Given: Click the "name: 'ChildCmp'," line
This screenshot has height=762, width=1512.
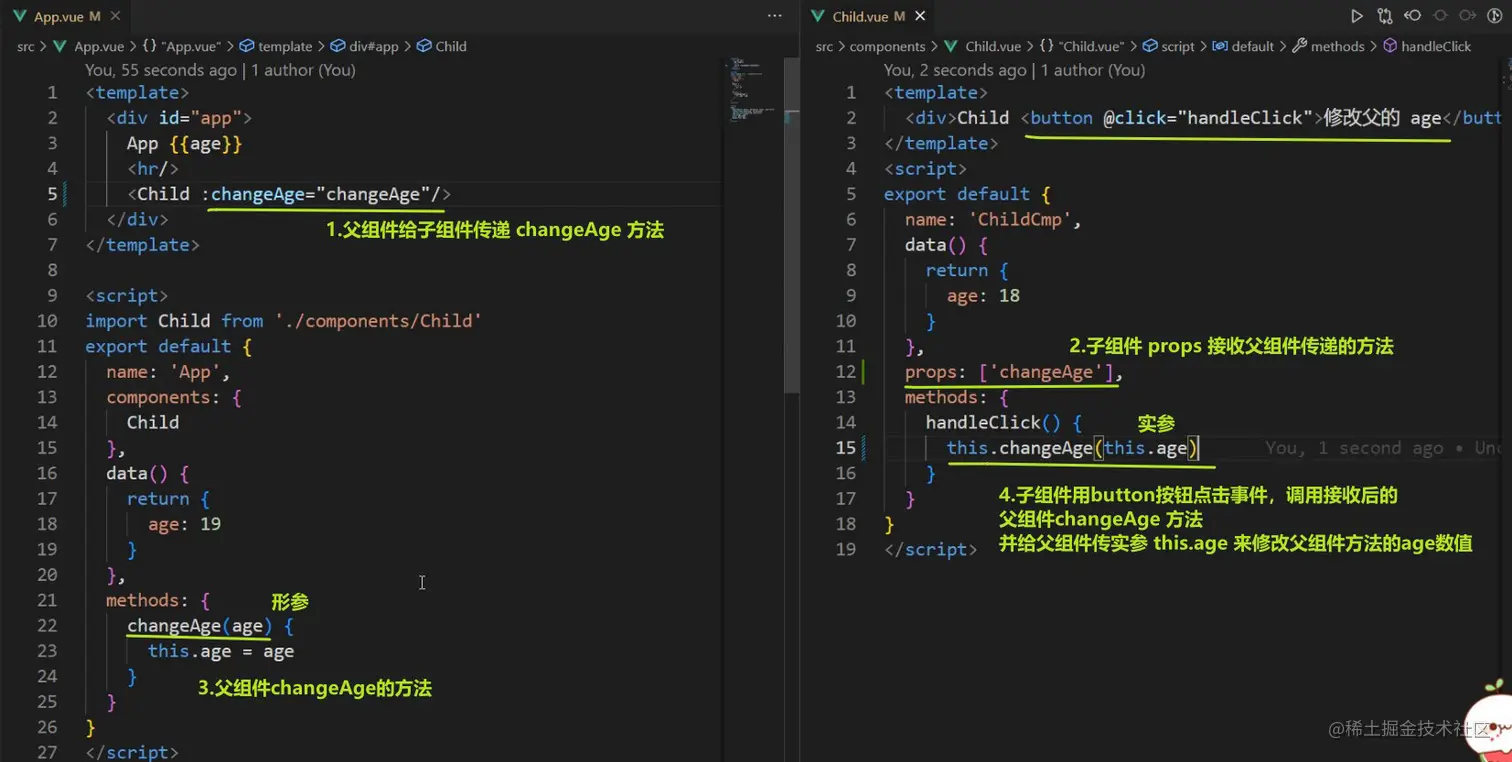Looking at the screenshot, I should tap(994, 220).
